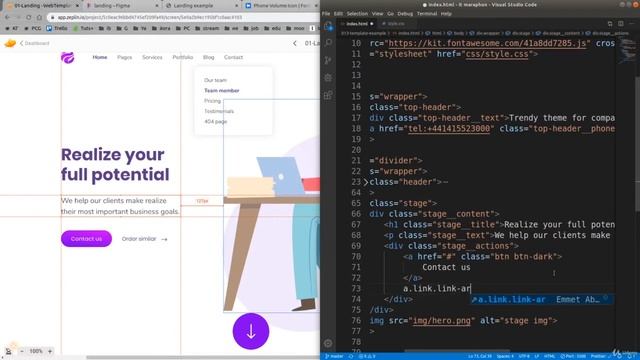
Task: Click the Zeplin Dashboard back link
Action: coord(35,43)
